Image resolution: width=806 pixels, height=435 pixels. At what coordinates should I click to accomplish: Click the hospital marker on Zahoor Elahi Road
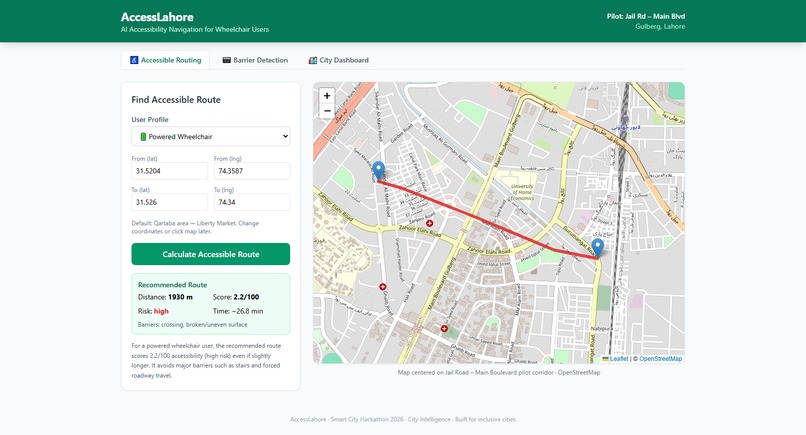click(430, 223)
